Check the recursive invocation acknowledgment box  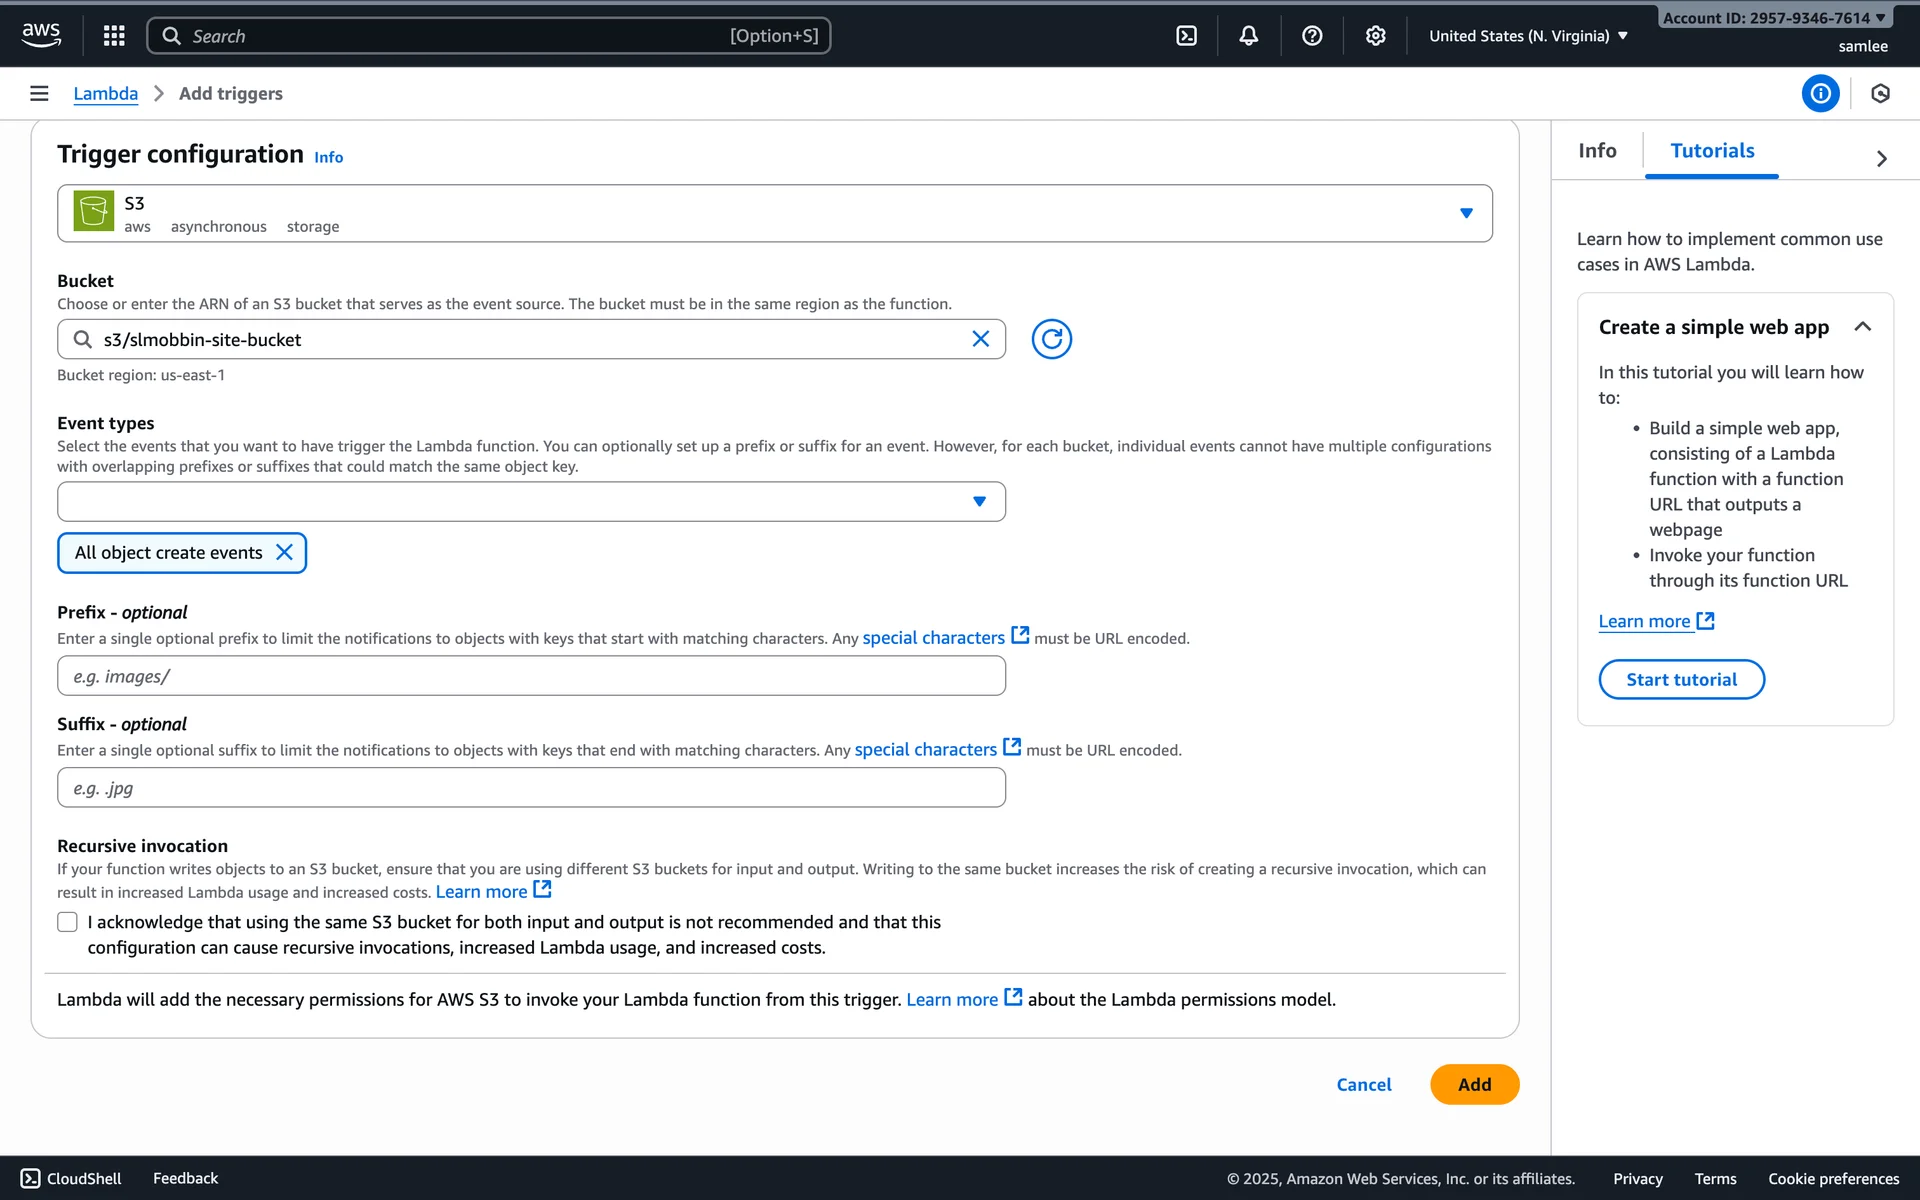coord(67,922)
